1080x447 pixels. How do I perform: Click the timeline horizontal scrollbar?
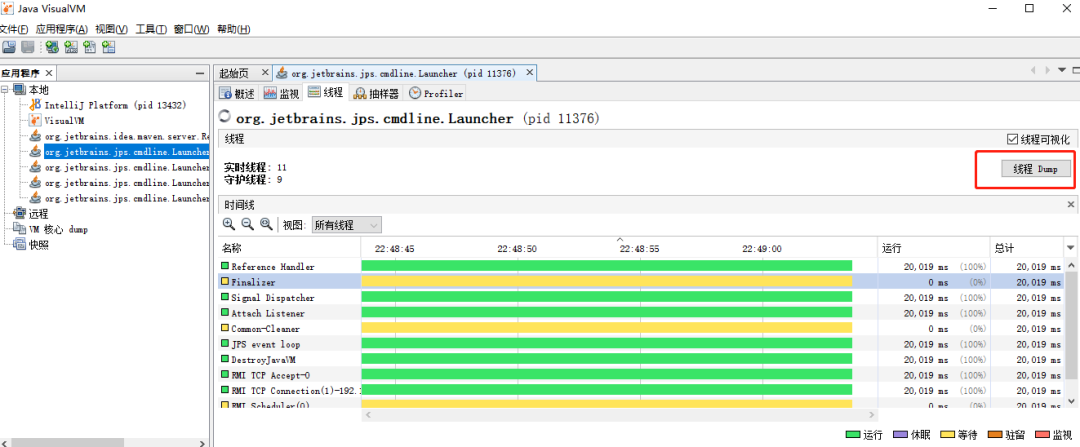(620, 415)
